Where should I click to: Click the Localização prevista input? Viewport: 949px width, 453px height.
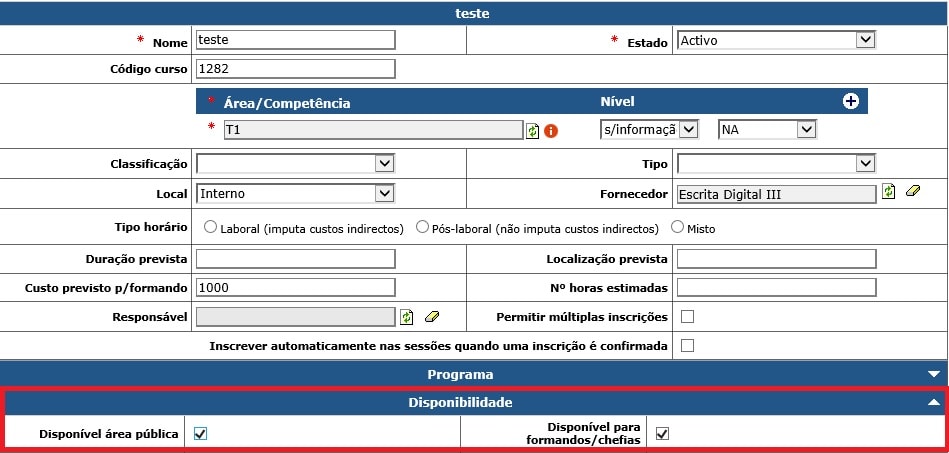tap(777, 259)
